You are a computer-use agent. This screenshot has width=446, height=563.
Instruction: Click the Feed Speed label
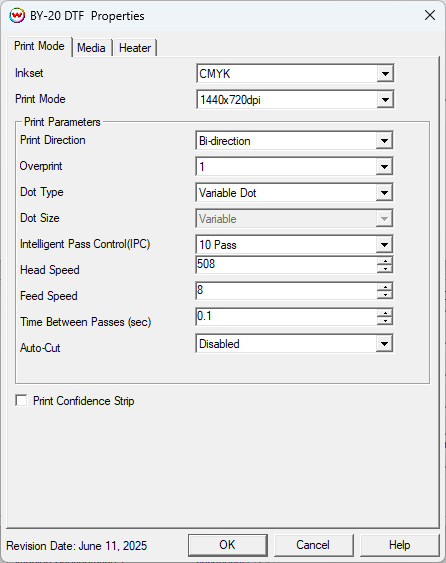pyautogui.click(x=49, y=296)
